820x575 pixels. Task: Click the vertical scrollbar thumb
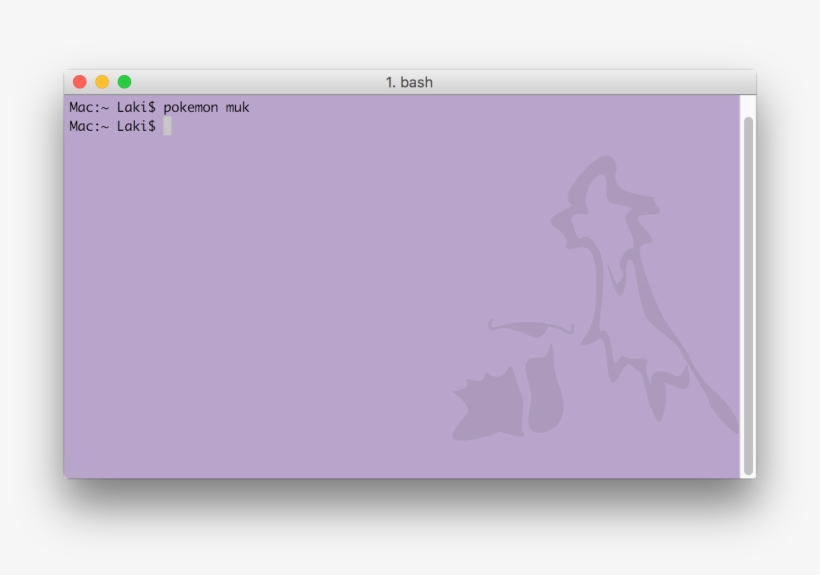coord(747,290)
